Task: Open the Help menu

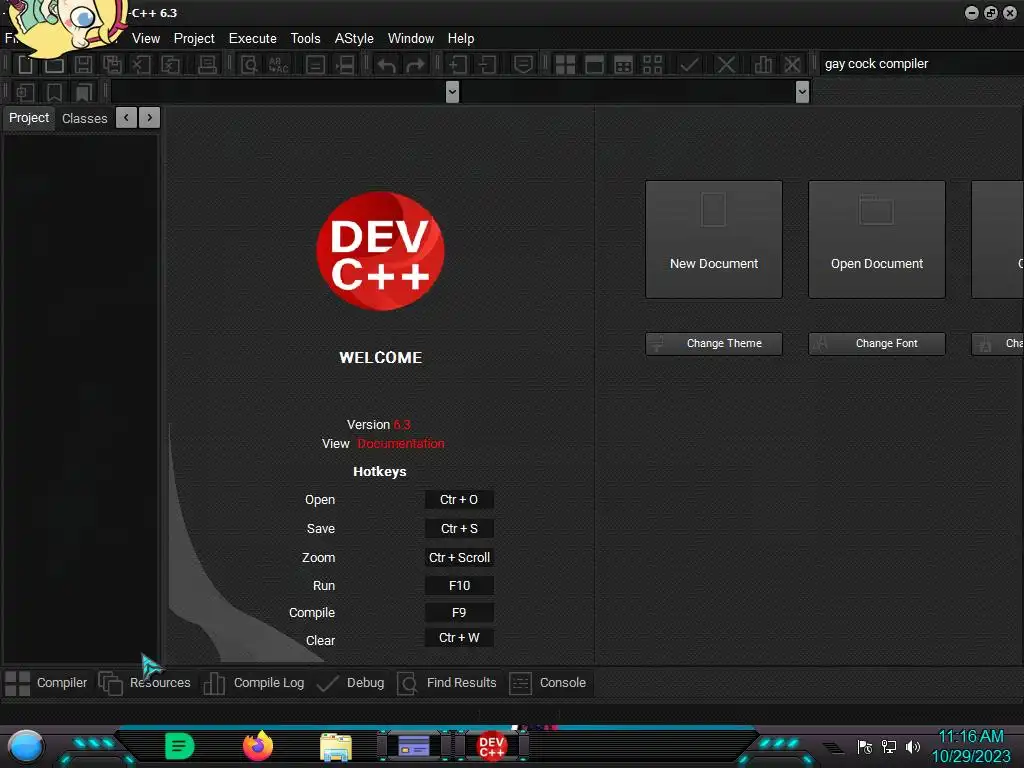Action: click(x=460, y=39)
